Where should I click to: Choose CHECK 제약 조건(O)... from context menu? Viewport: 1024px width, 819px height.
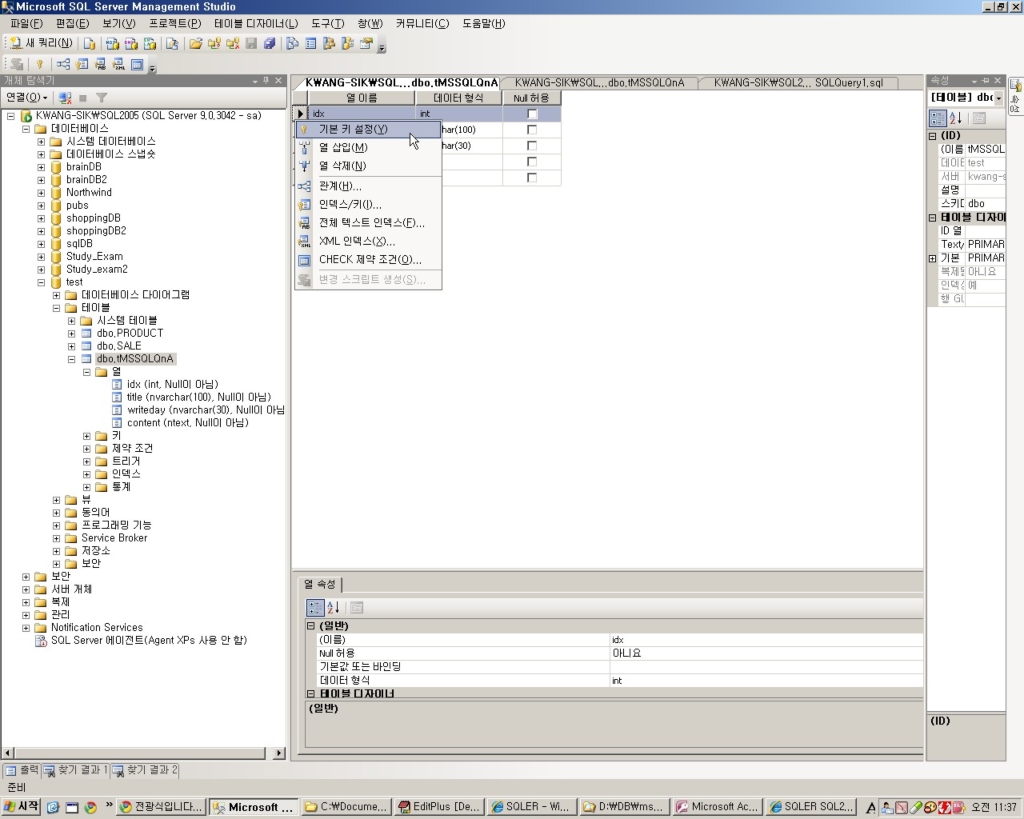click(x=368, y=259)
